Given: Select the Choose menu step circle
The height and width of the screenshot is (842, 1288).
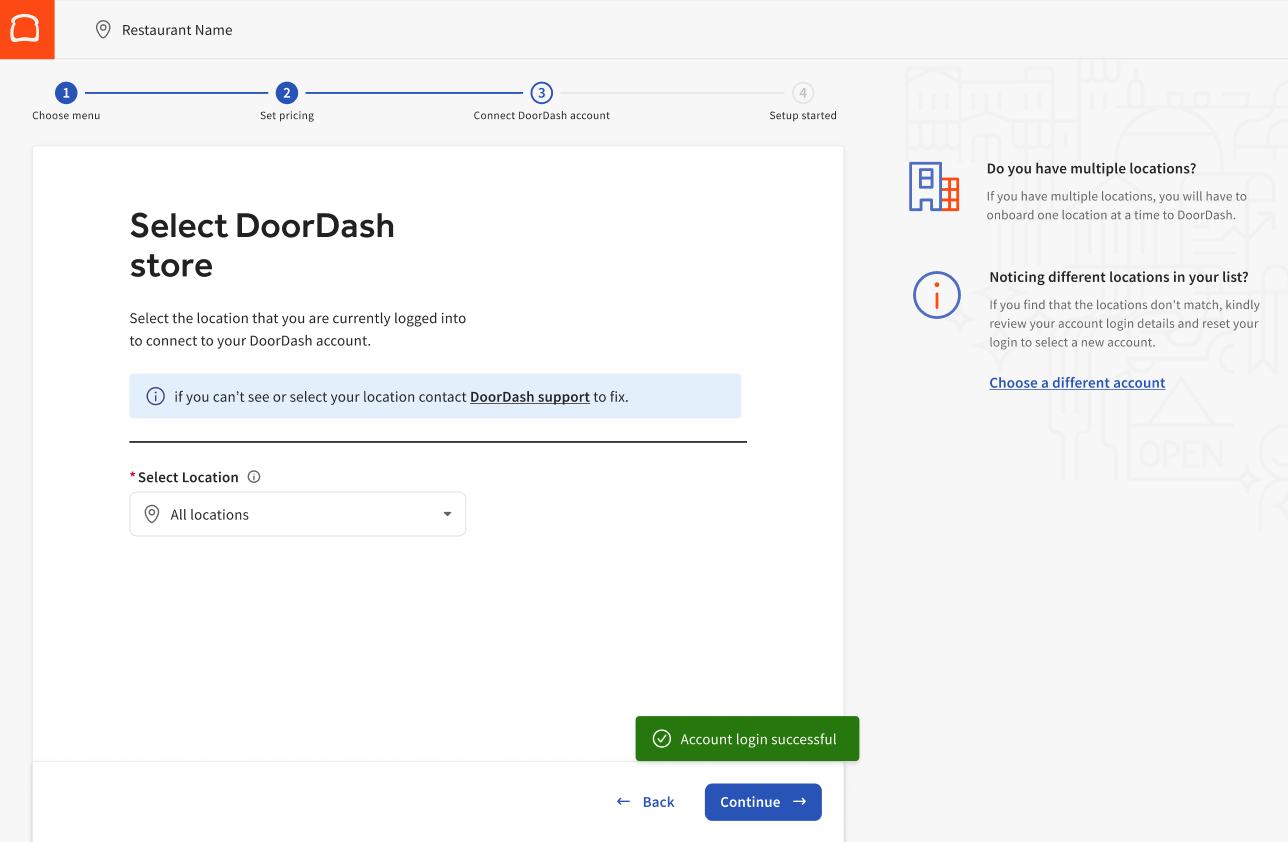Looking at the screenshot, I should 66,92.
